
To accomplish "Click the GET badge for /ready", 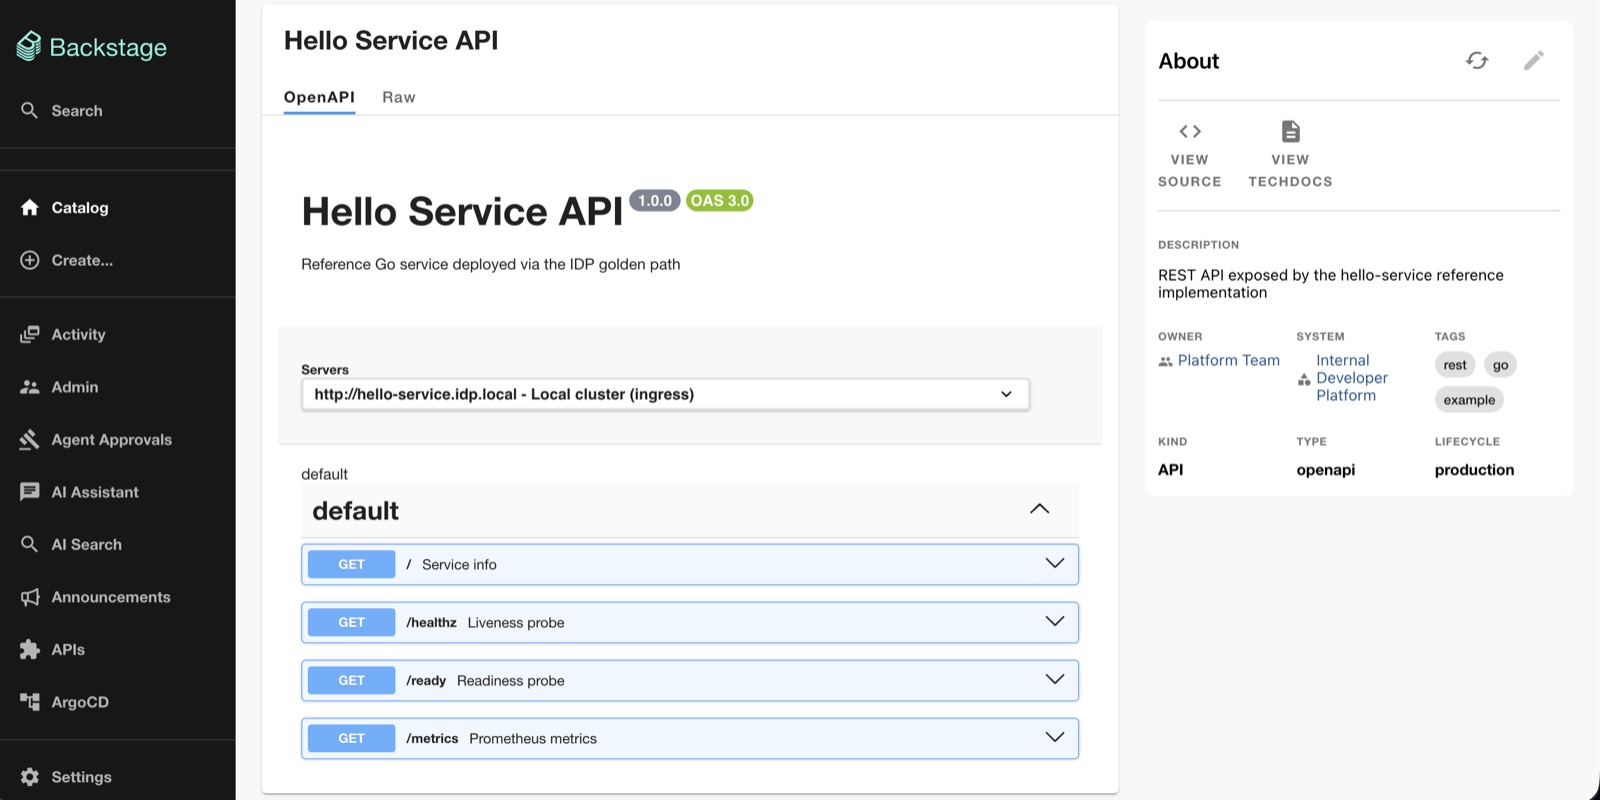I will pyautogui.click(x=351, y=680).
